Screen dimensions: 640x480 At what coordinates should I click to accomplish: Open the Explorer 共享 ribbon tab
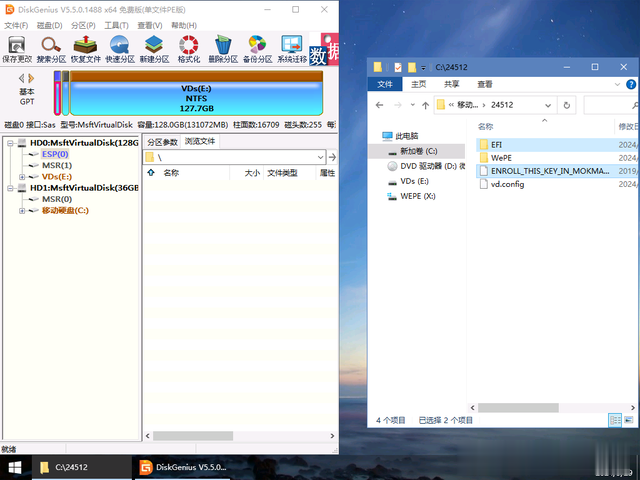pyautogui.click(x=451, y=84)
